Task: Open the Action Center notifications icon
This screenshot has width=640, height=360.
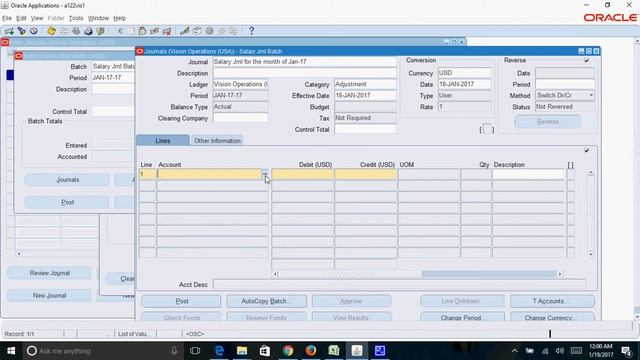Action: pos(627,351)
